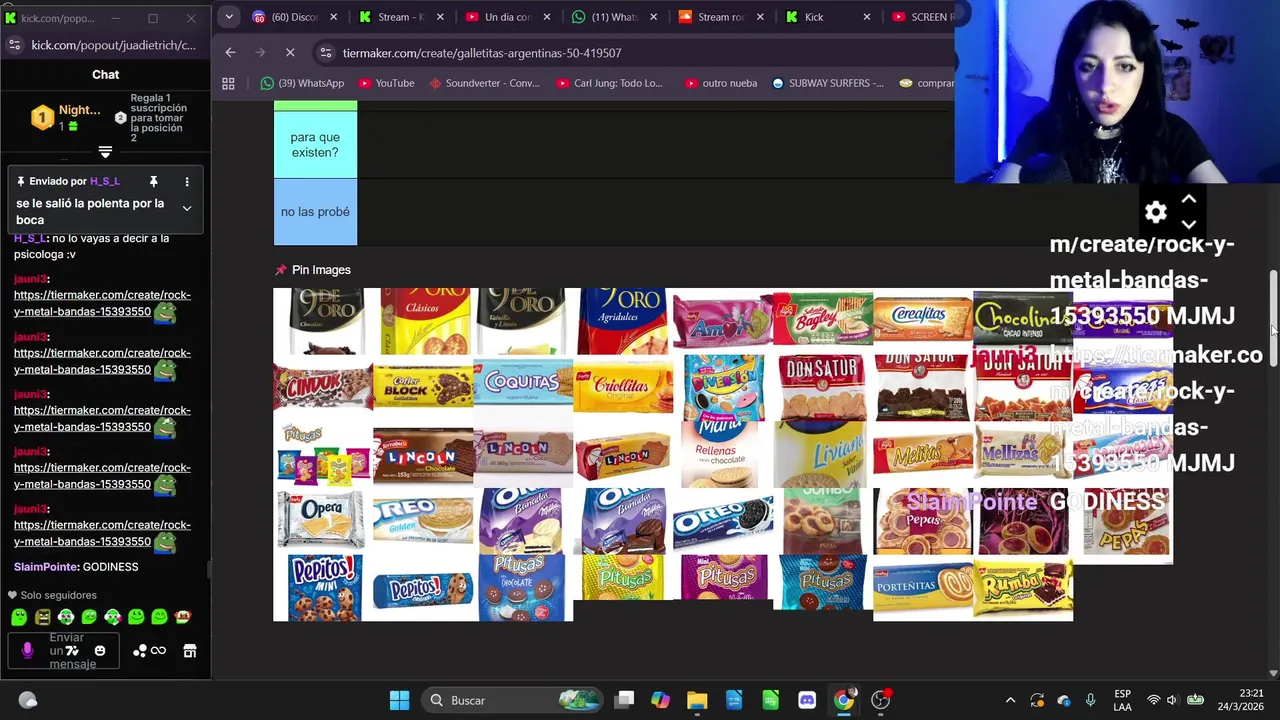
Task: Open the Windows Start menu
Action: [399, 700]
